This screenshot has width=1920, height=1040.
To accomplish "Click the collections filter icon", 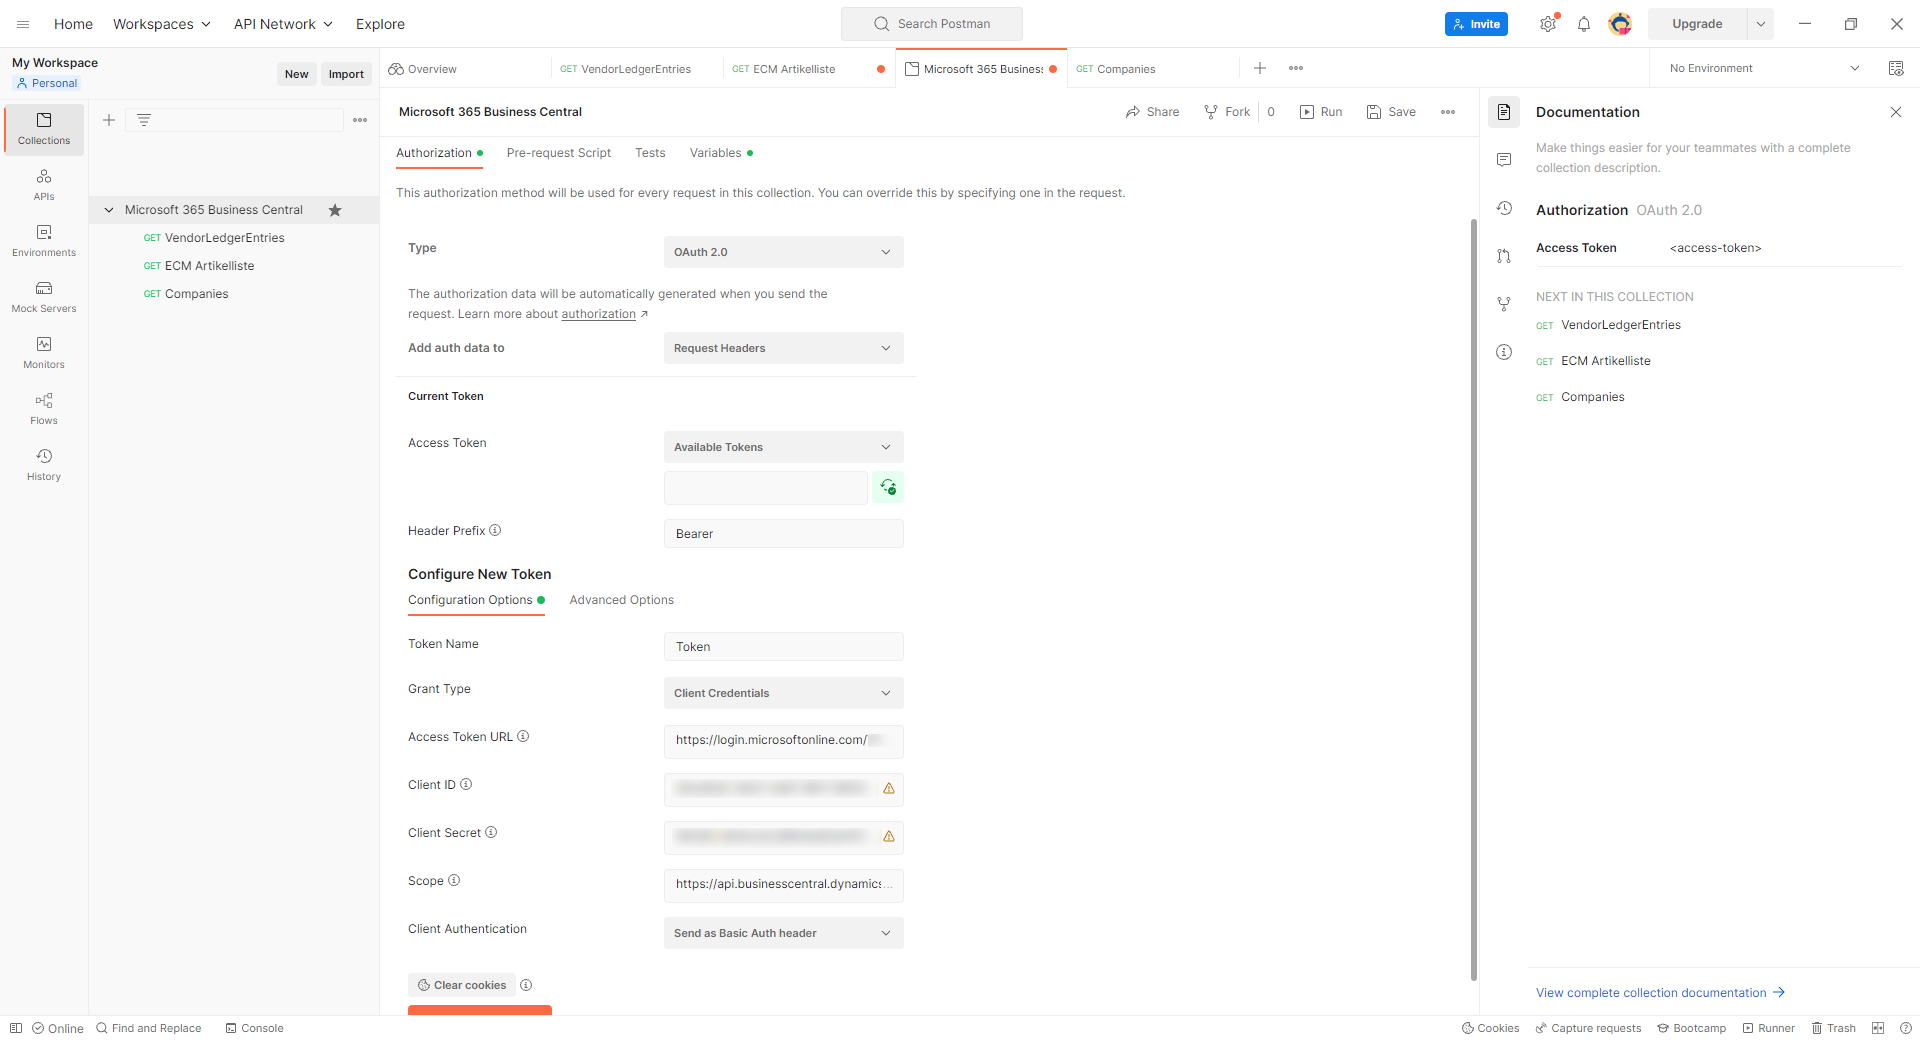I will [144, 120].
